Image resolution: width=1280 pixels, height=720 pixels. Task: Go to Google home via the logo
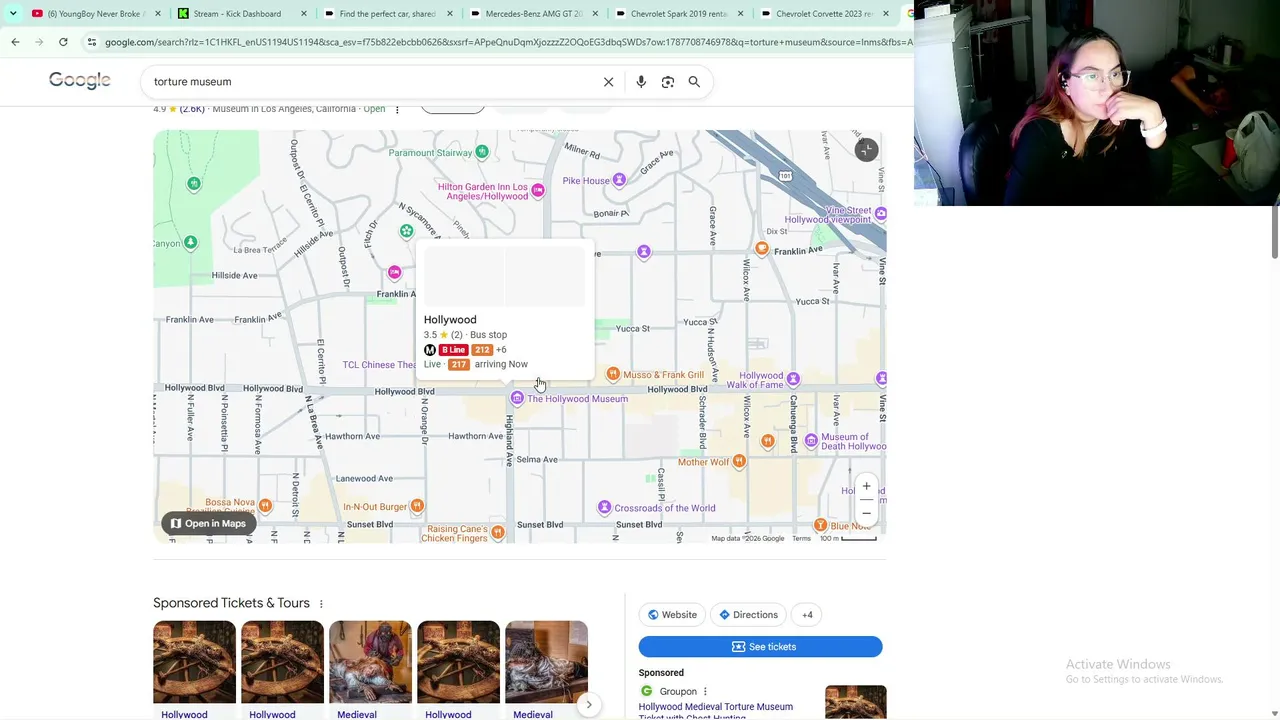(x=80, y=81)
